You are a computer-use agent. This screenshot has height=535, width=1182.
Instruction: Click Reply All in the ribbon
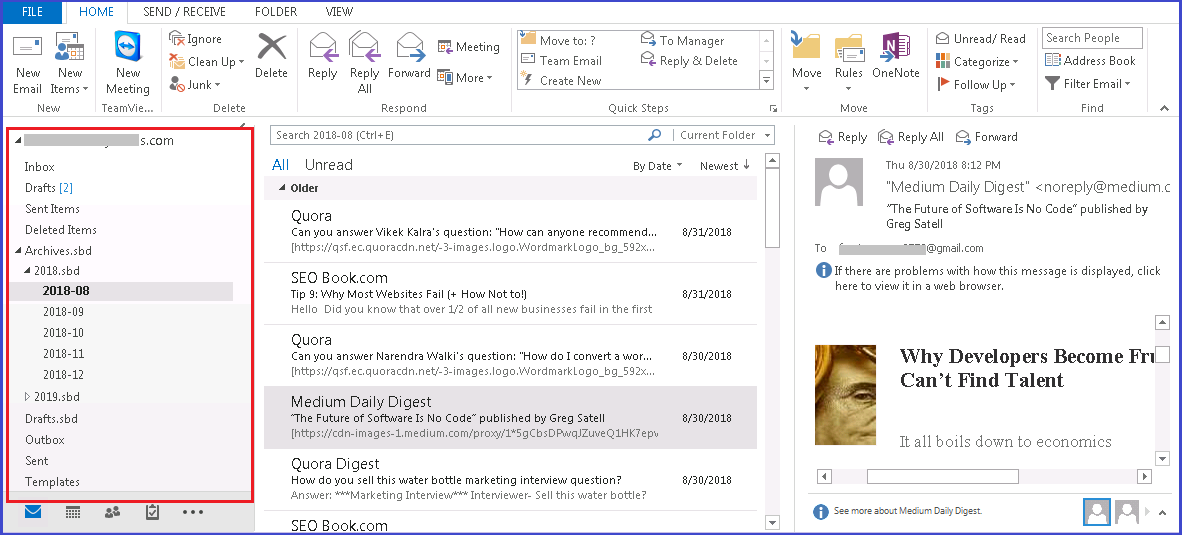click(364, 63)
